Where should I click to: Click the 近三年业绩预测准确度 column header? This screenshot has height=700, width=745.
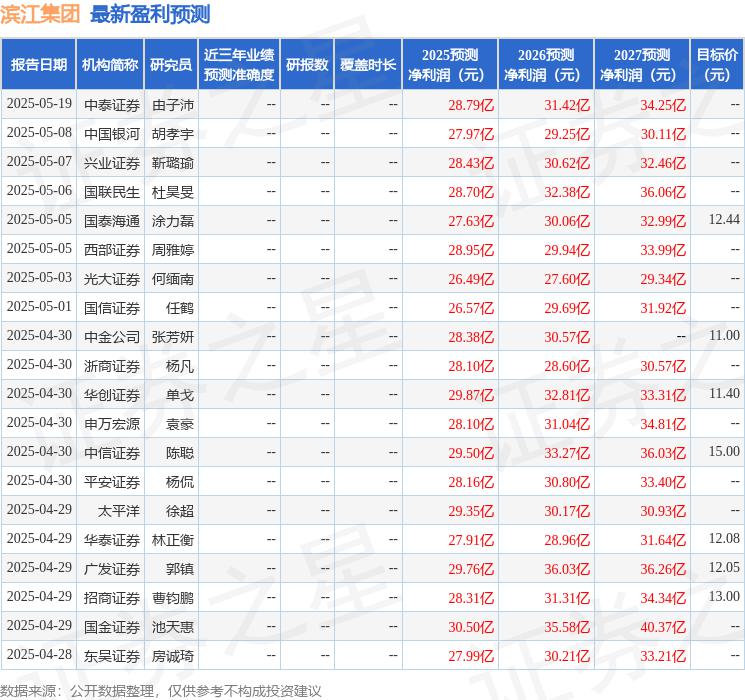[239, 64]
